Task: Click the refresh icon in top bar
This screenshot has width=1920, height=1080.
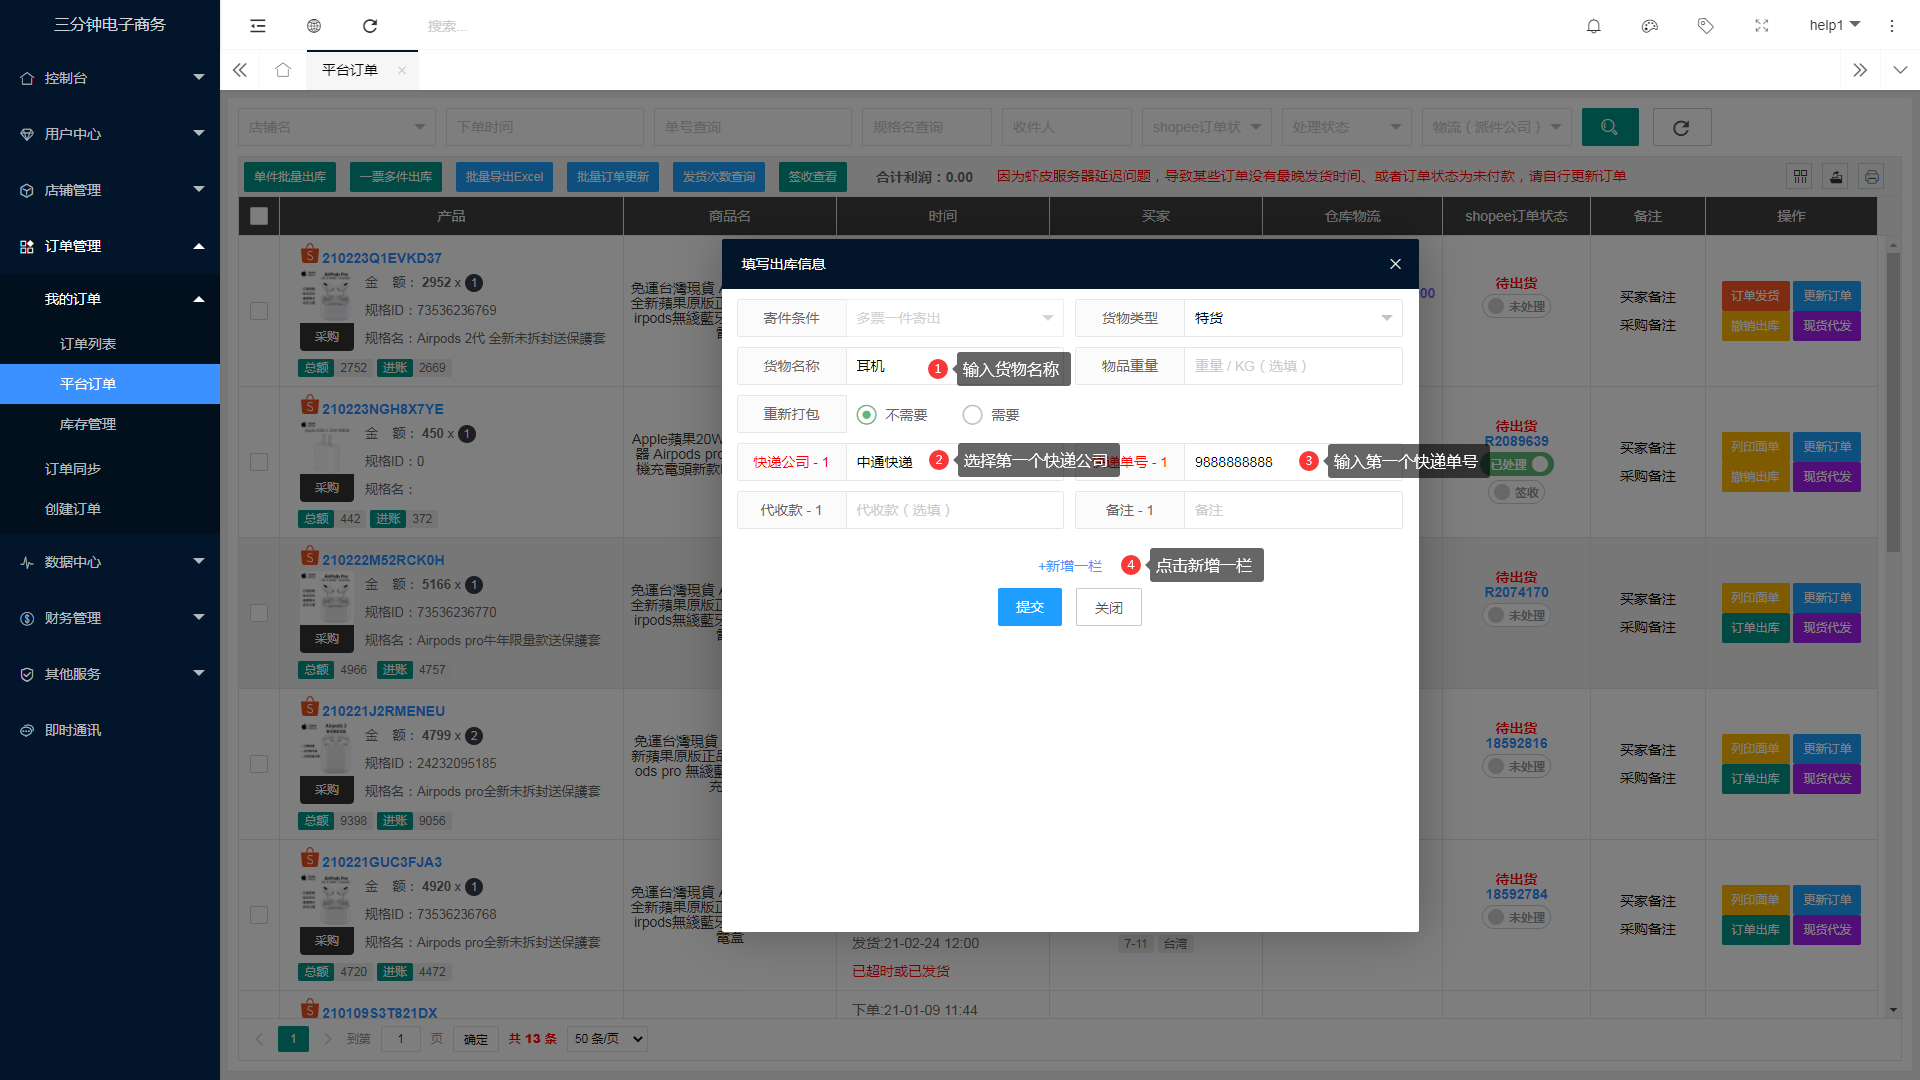Action: (x=370, y=26)
